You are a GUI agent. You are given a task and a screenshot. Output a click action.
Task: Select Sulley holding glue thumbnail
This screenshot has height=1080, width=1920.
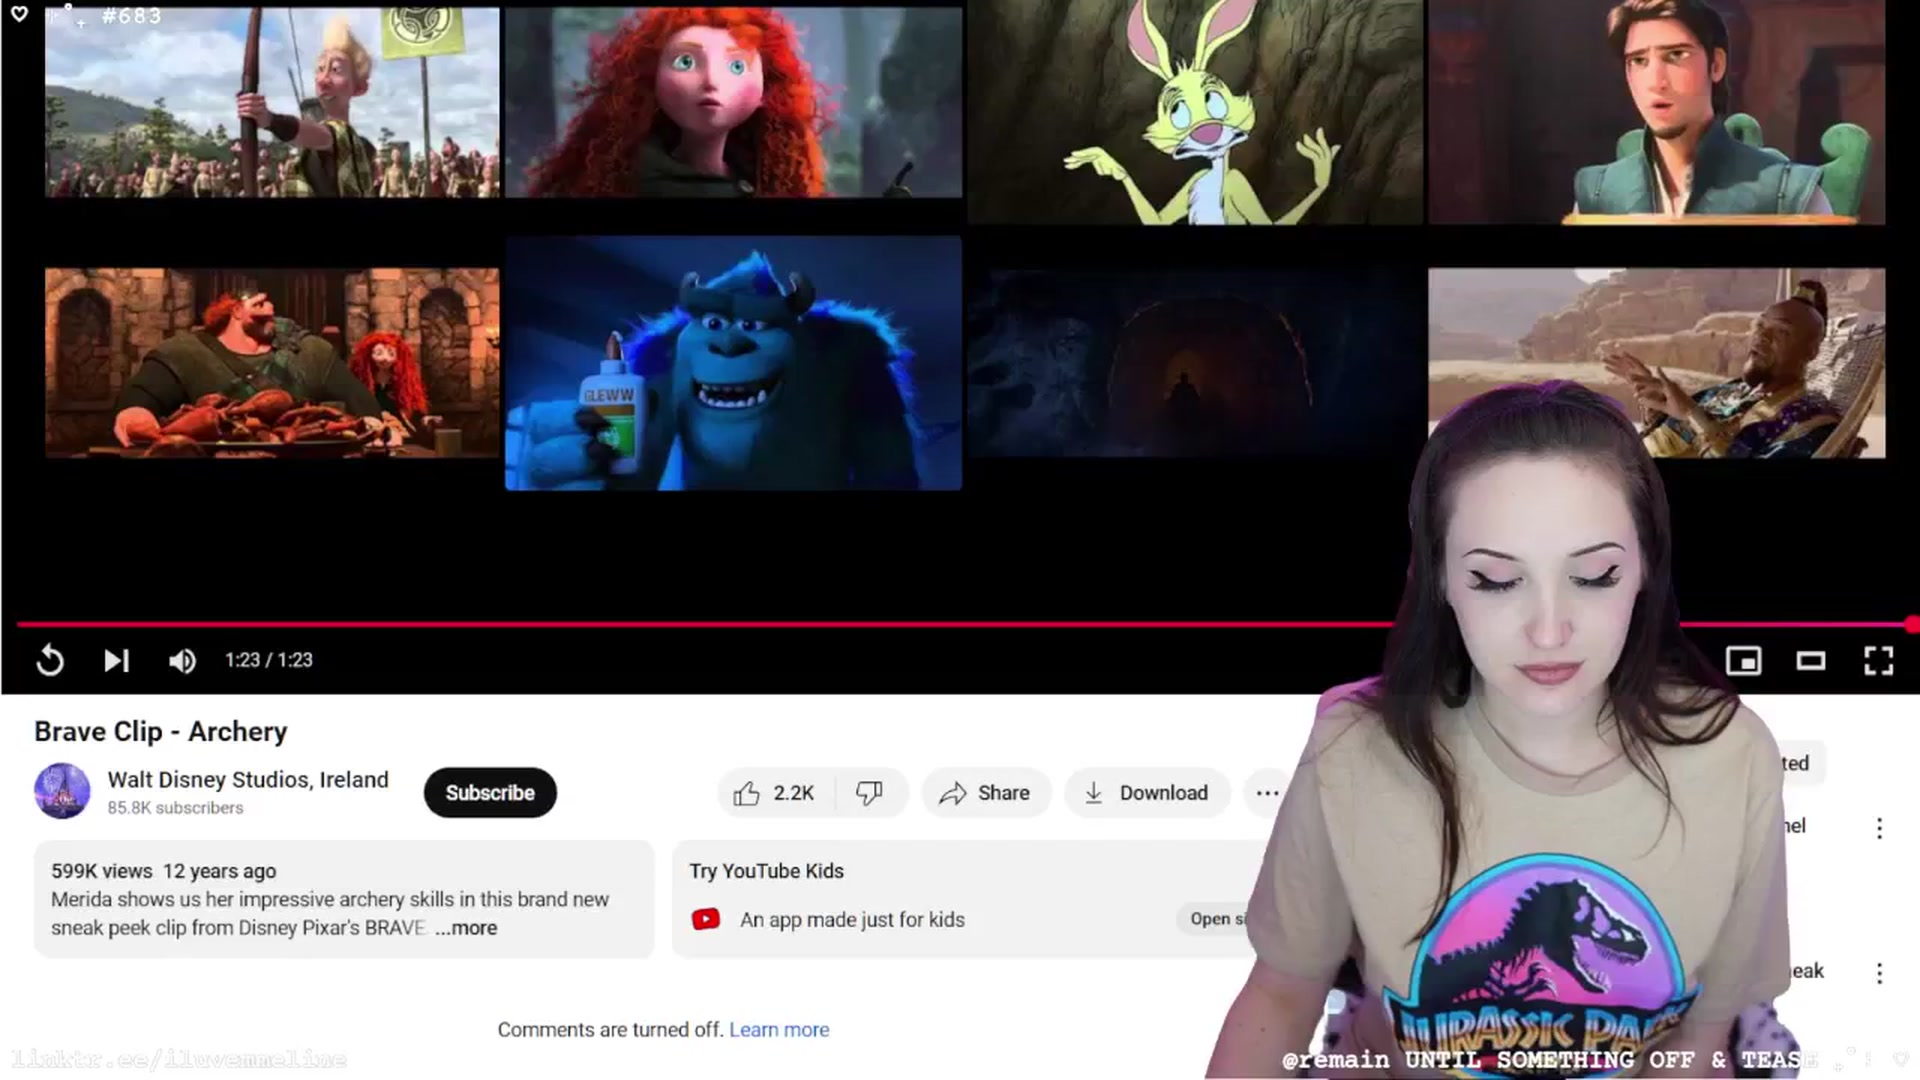[x=733, y=363]
